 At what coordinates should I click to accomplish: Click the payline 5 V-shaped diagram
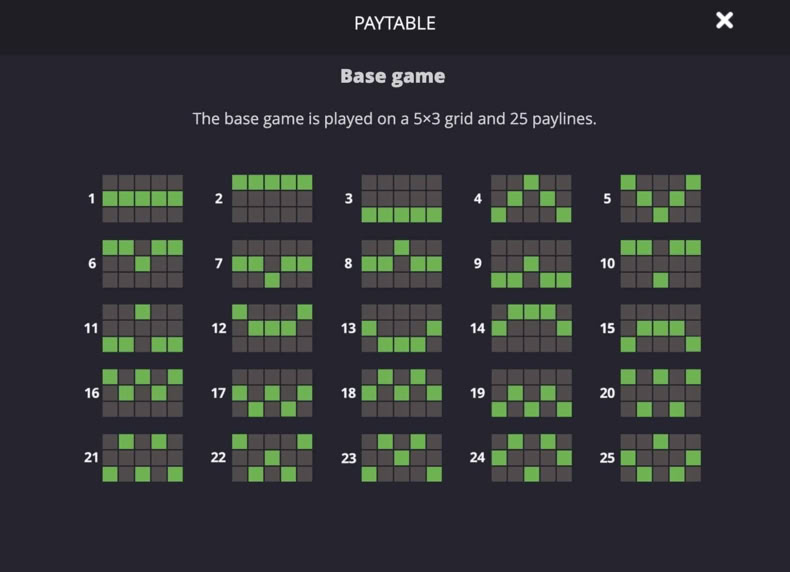pos(661,199)
